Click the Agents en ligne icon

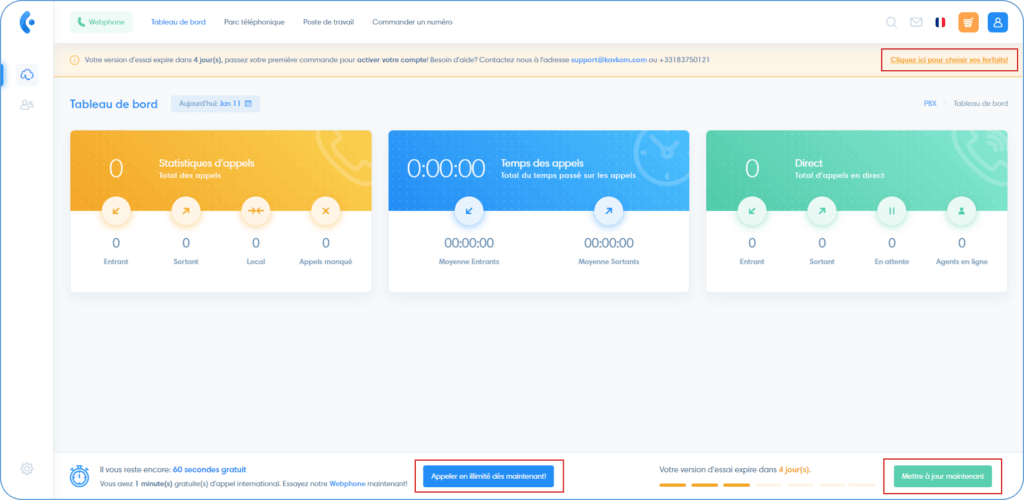[x=962, y=211]
